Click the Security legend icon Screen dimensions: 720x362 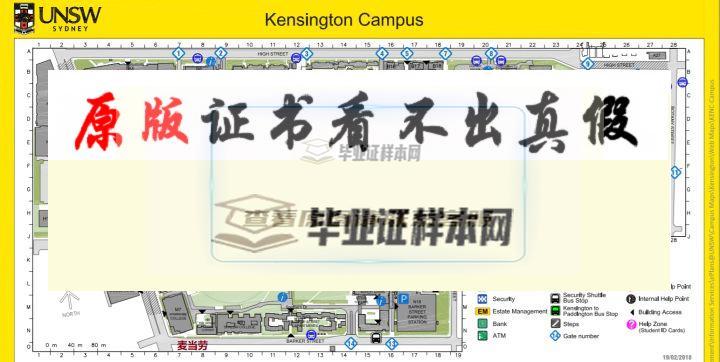(482, 299)
